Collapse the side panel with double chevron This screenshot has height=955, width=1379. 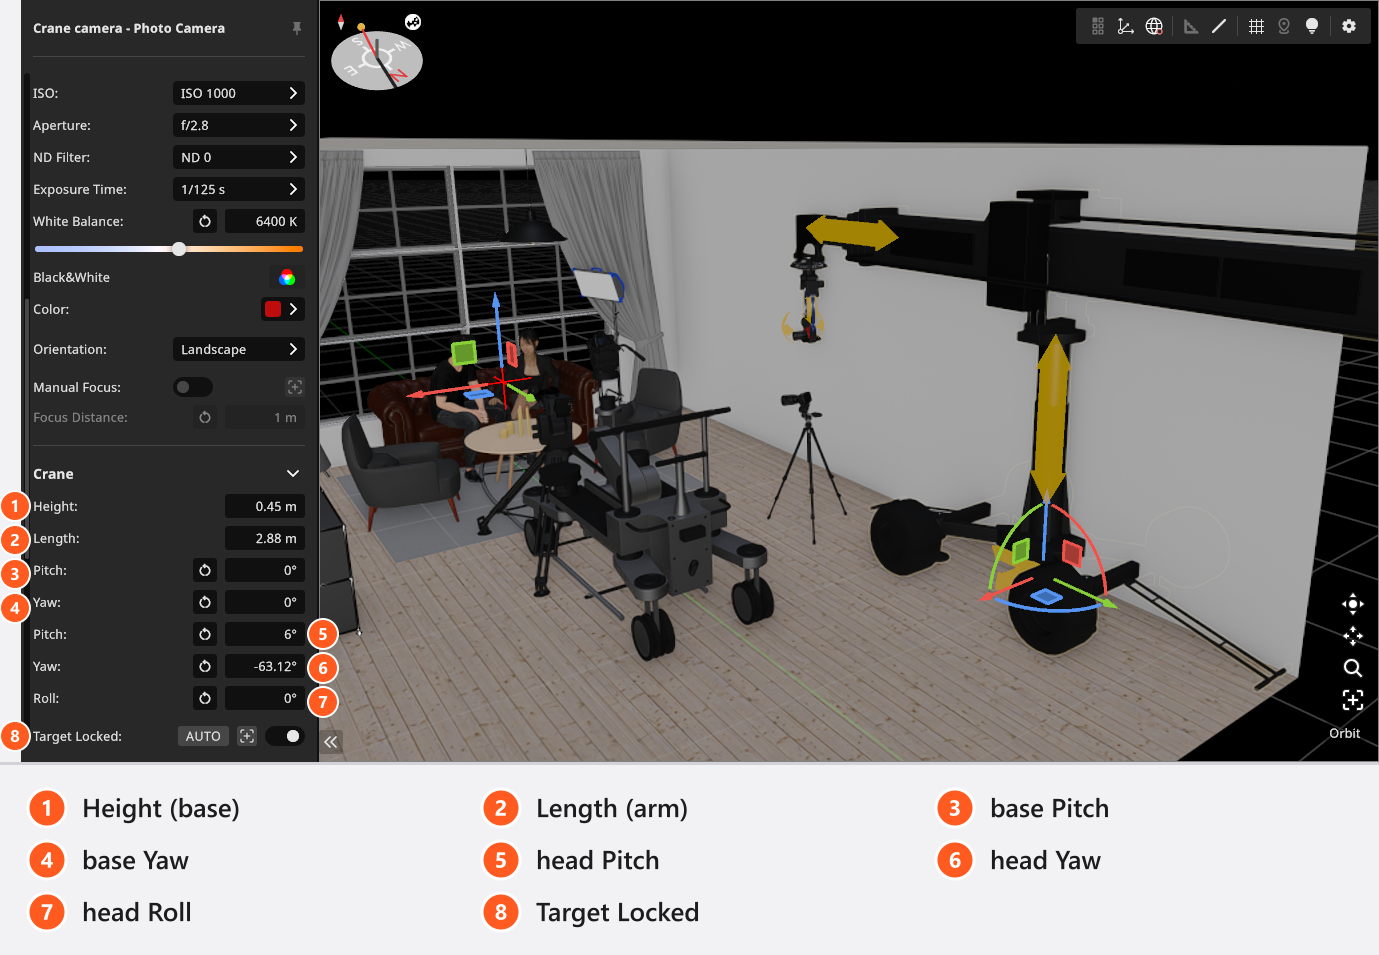(331, 741)
